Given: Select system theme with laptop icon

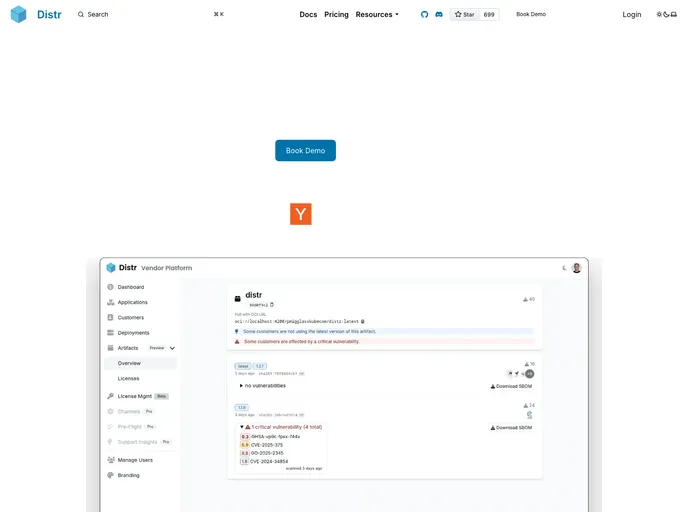Looking at the screenshot, I should coord(674,14).
